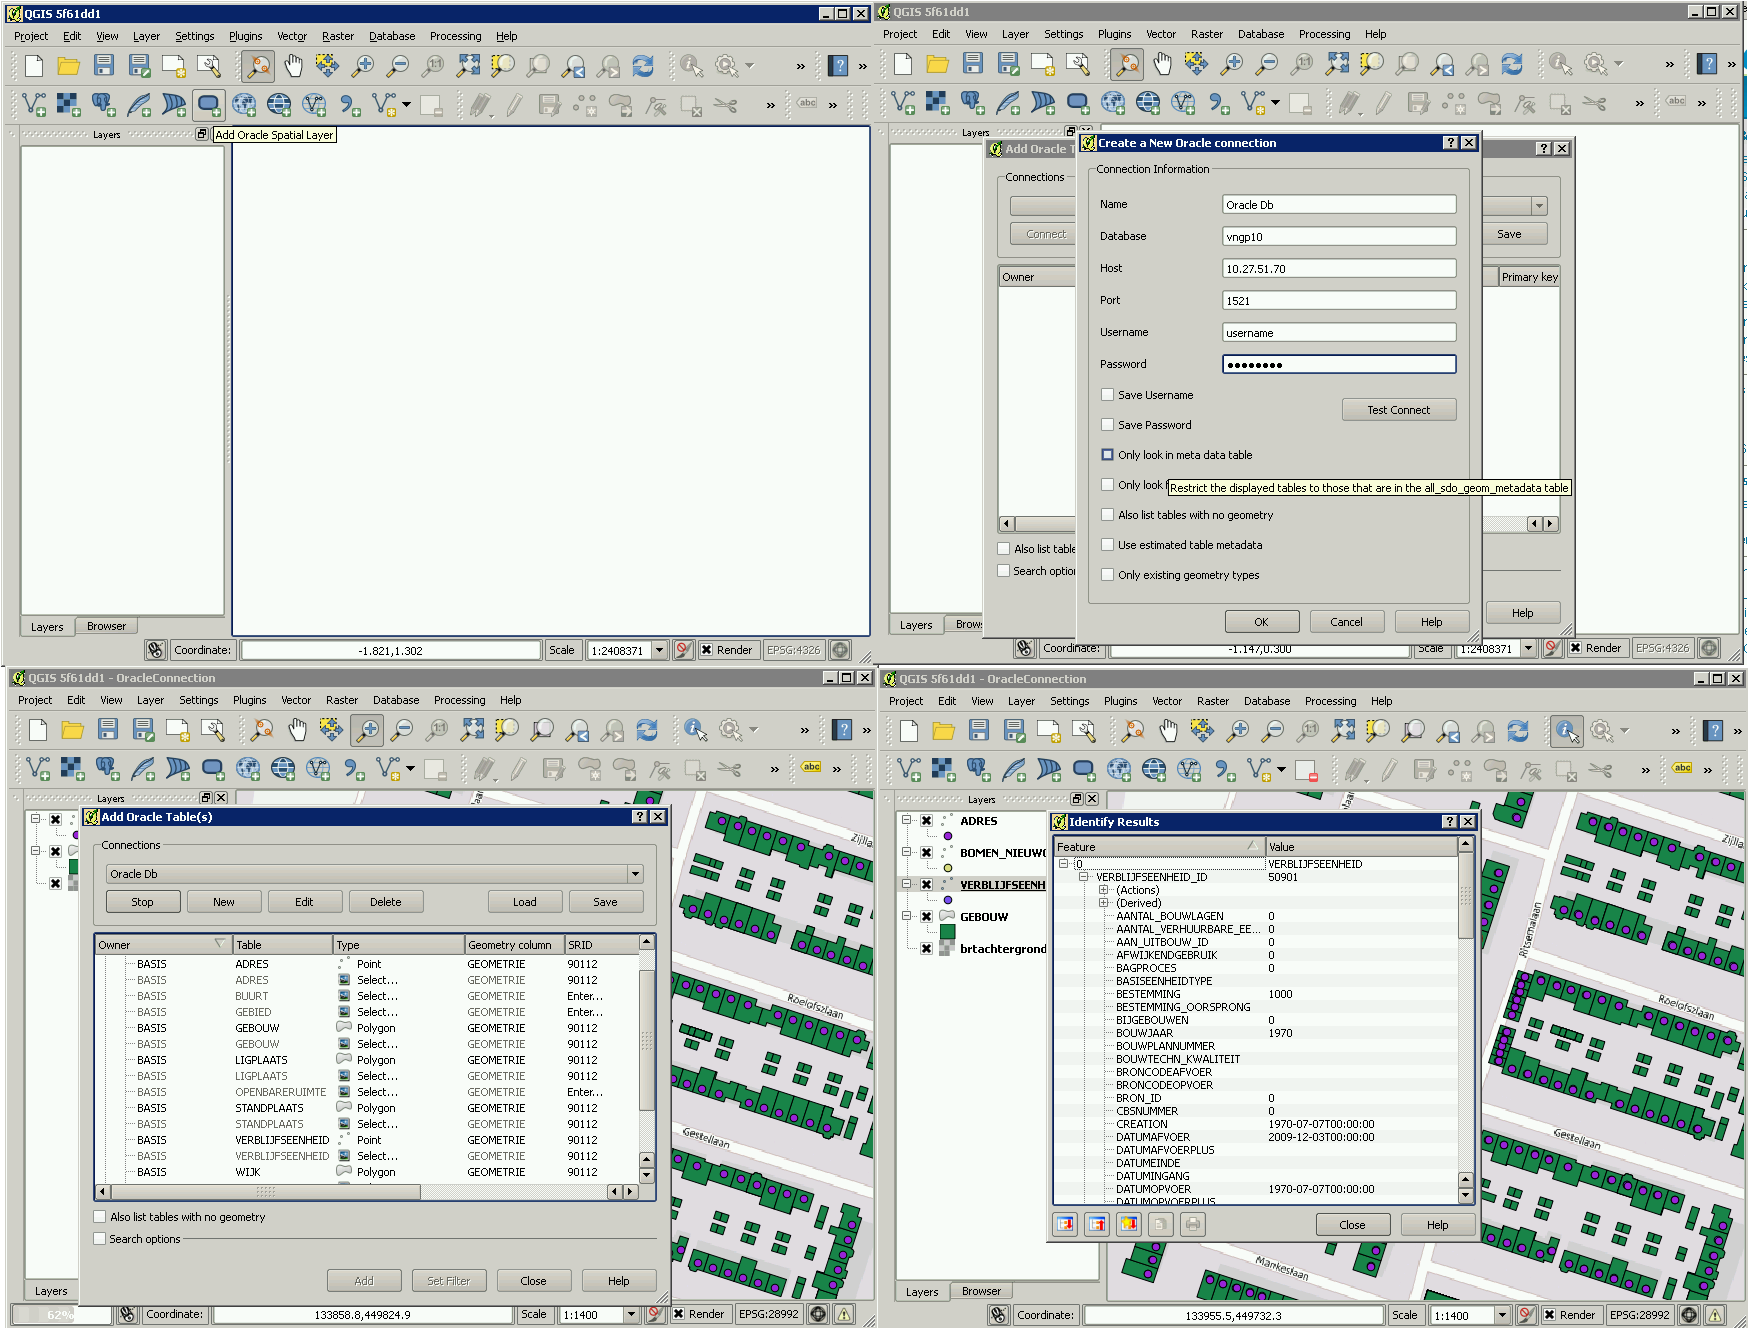The height and width of the screenshot is (1328, 1748).
Task: Click the highlighted Identify Features toolbar tool
Action: tap(1567, 731)
